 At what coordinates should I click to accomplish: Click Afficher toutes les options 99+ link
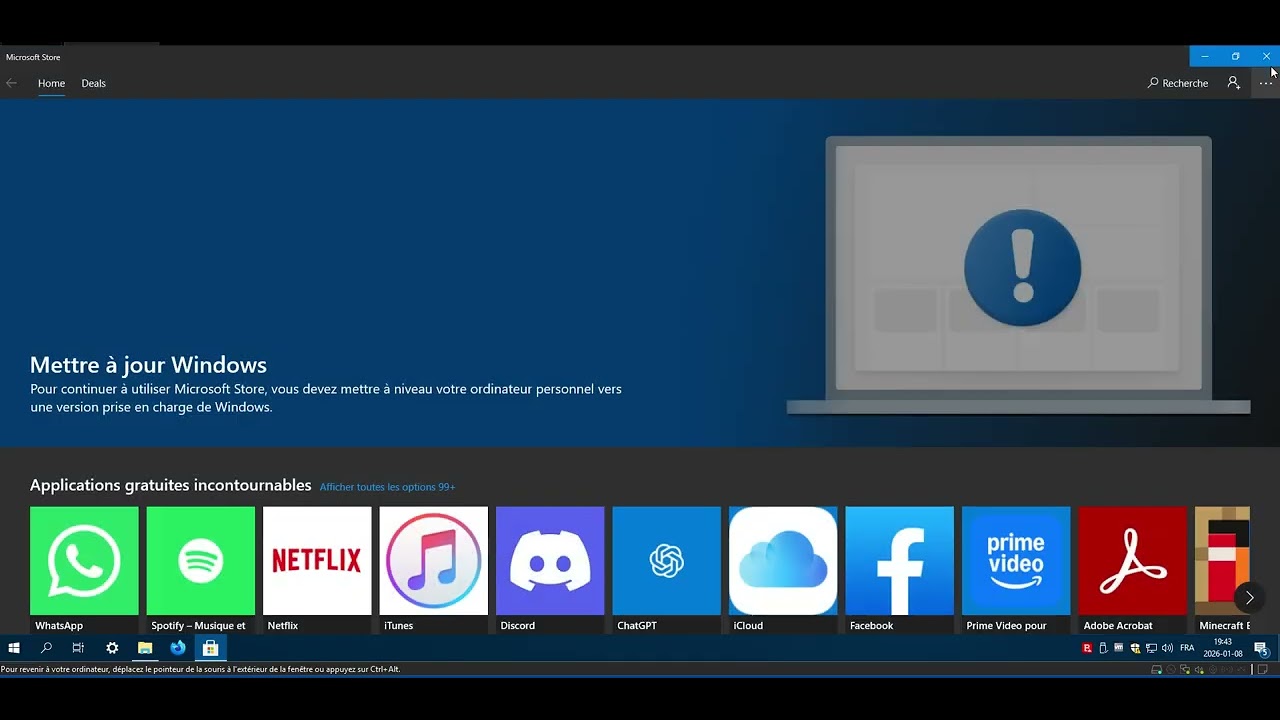387,487
